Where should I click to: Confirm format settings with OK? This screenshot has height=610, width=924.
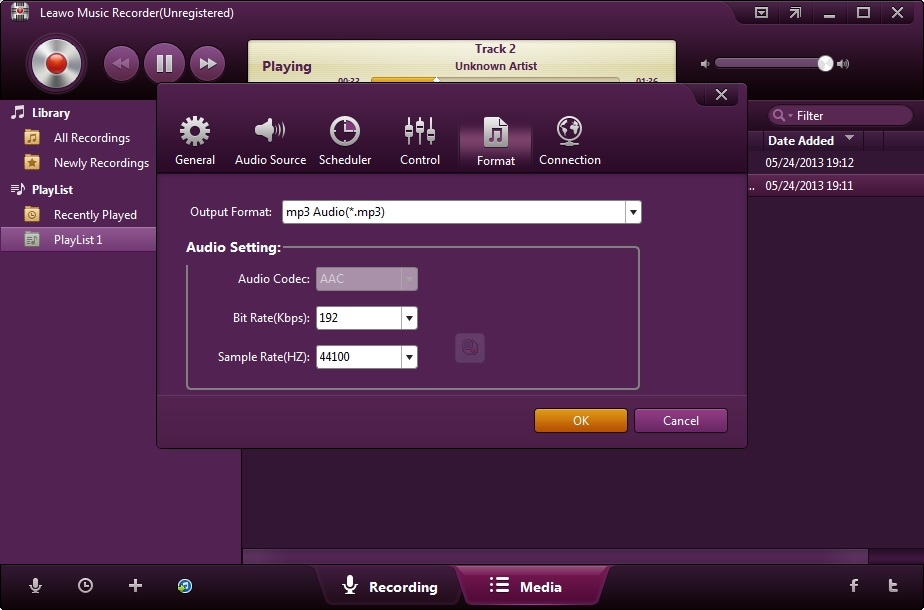click(580, 420)
